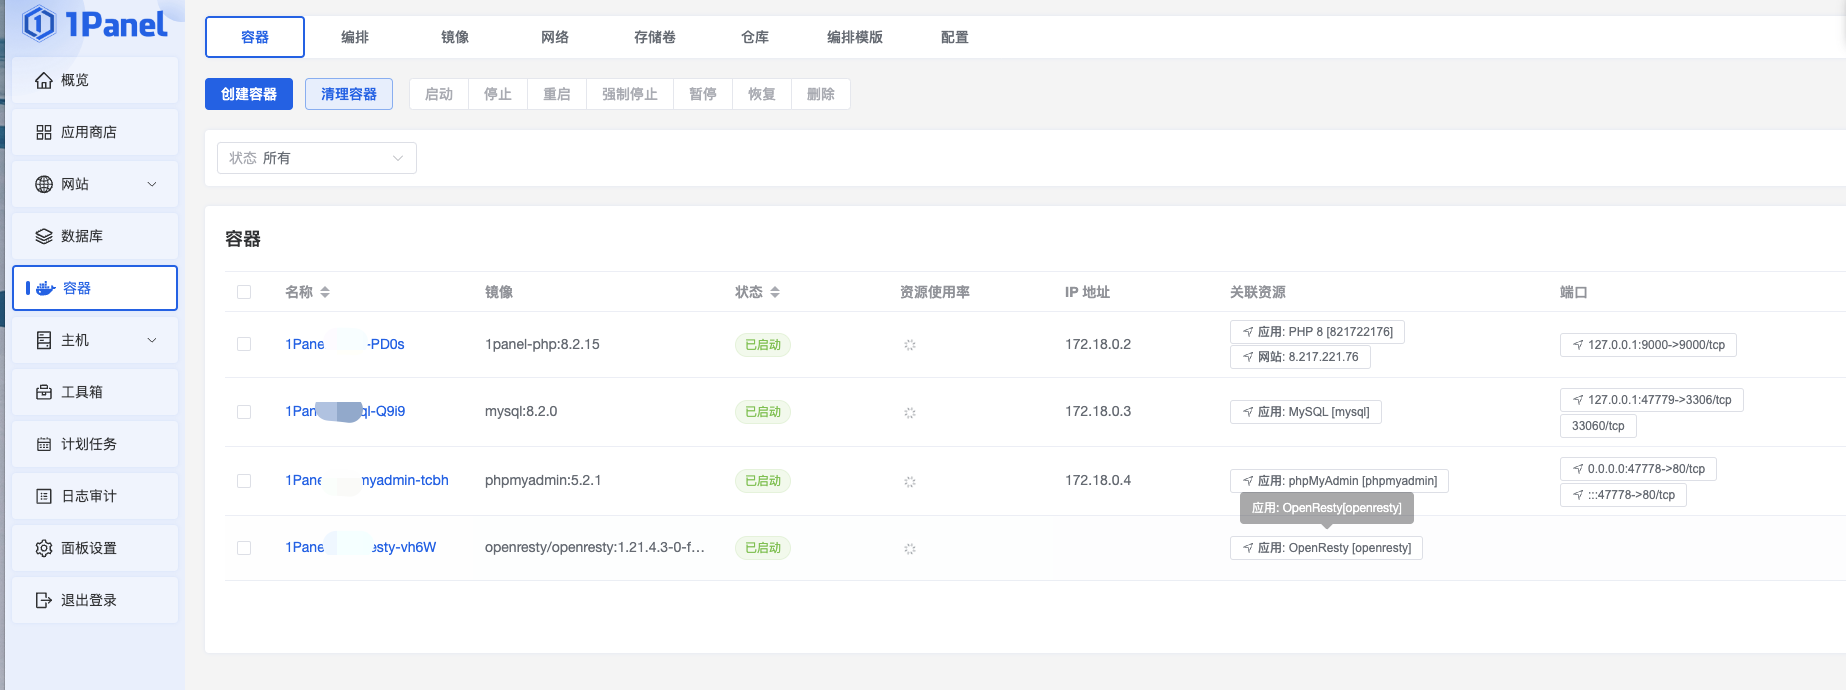This screenshot has width=1846, height=690.
Task: Click the :::47778->80/tcp port tag
Action: [1623, 495]
